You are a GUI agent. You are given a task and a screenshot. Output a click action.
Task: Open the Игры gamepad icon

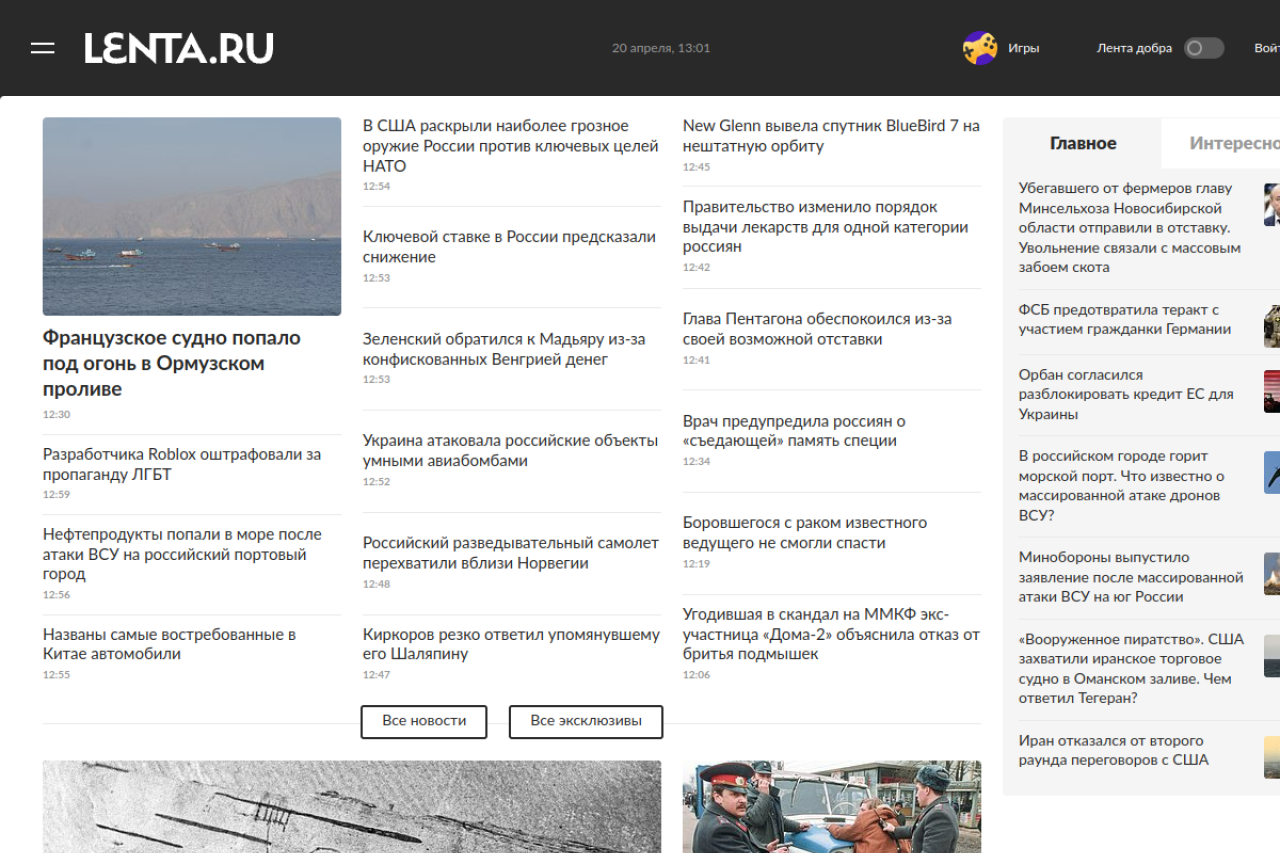tap(979, 48)
